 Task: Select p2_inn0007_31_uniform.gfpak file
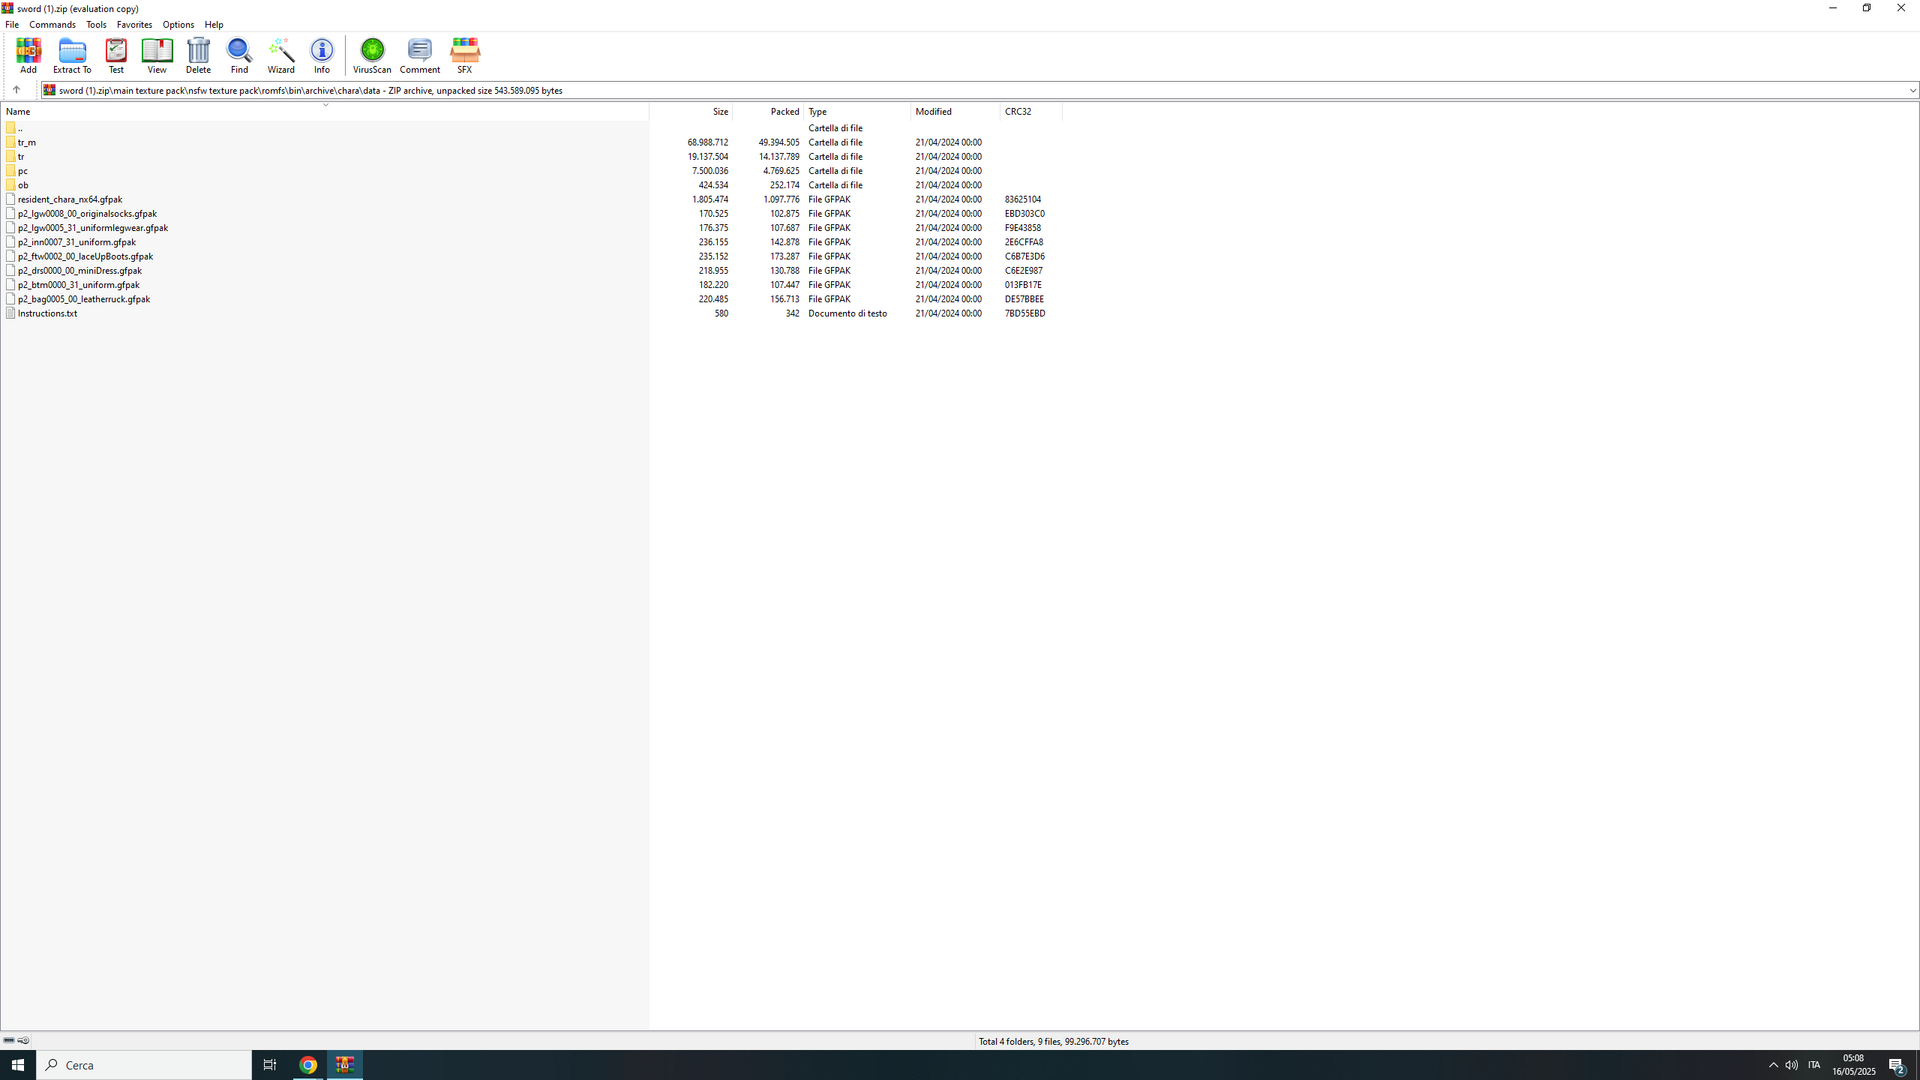click(77, 242)
